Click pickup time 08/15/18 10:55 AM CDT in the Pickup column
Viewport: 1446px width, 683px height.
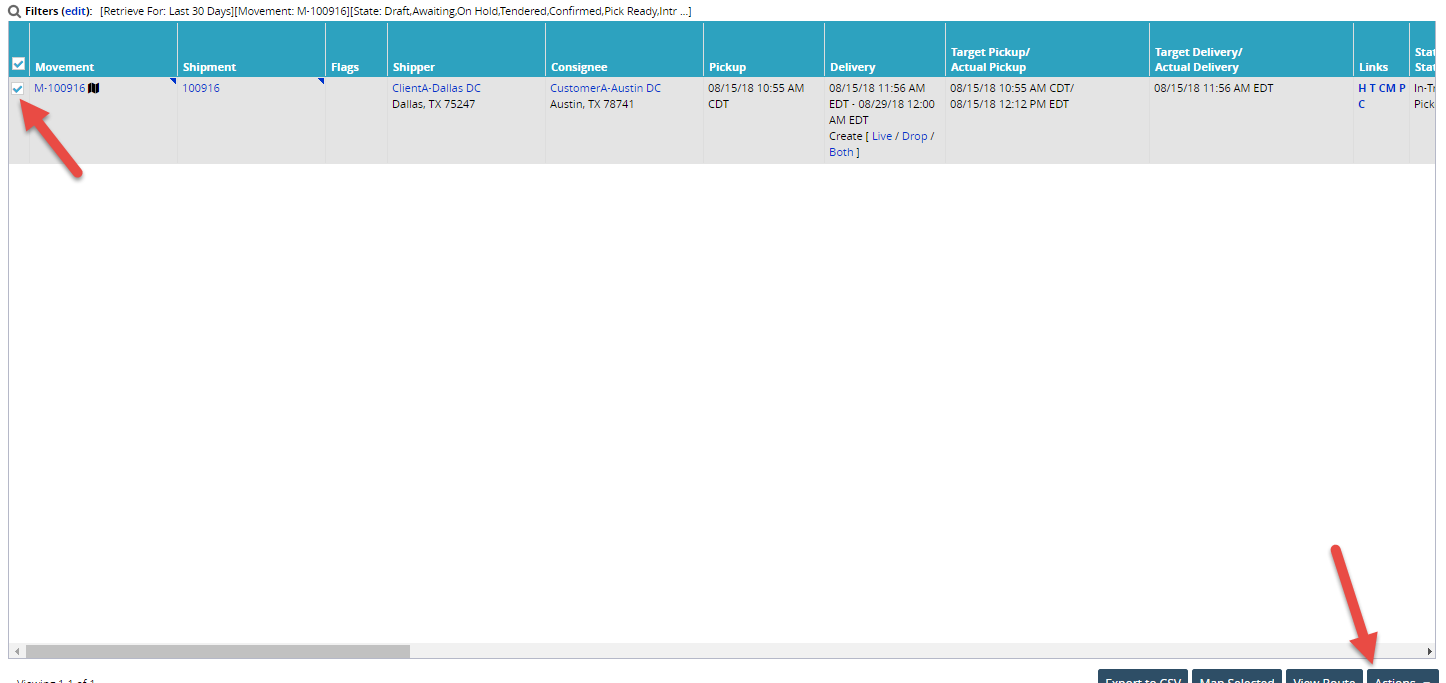(x=756, y=96)
